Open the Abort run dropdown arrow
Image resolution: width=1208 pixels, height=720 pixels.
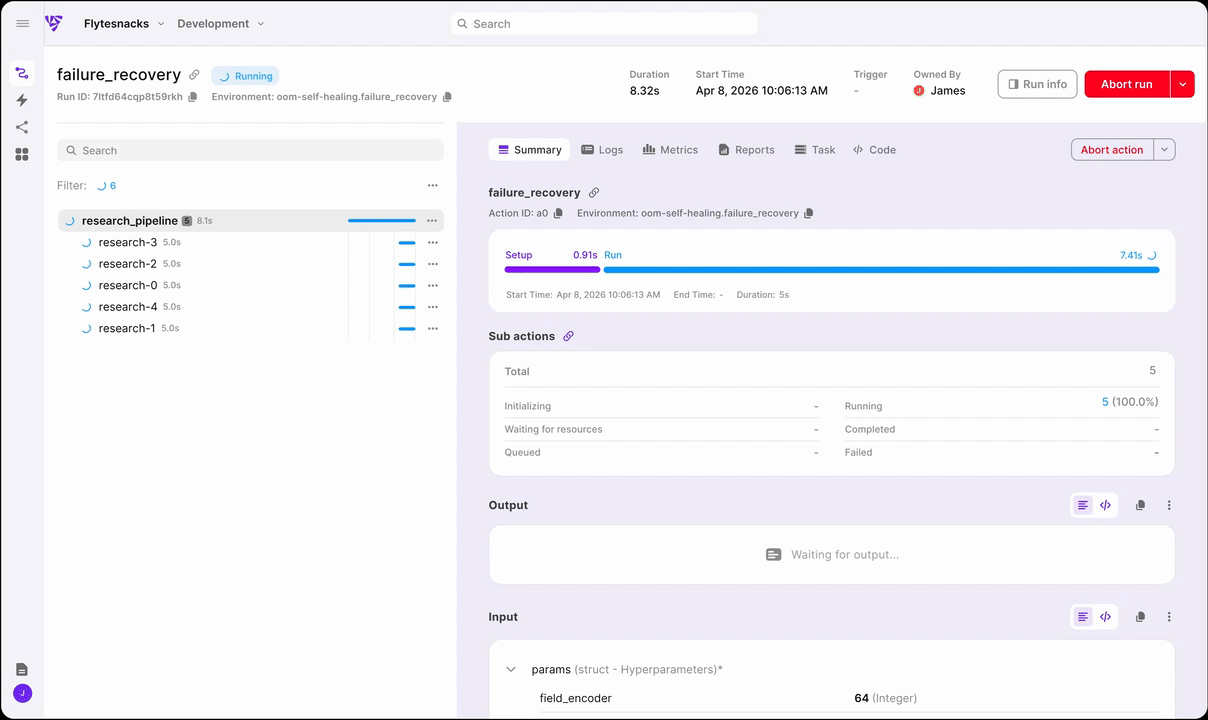[x=1182, y=84]
